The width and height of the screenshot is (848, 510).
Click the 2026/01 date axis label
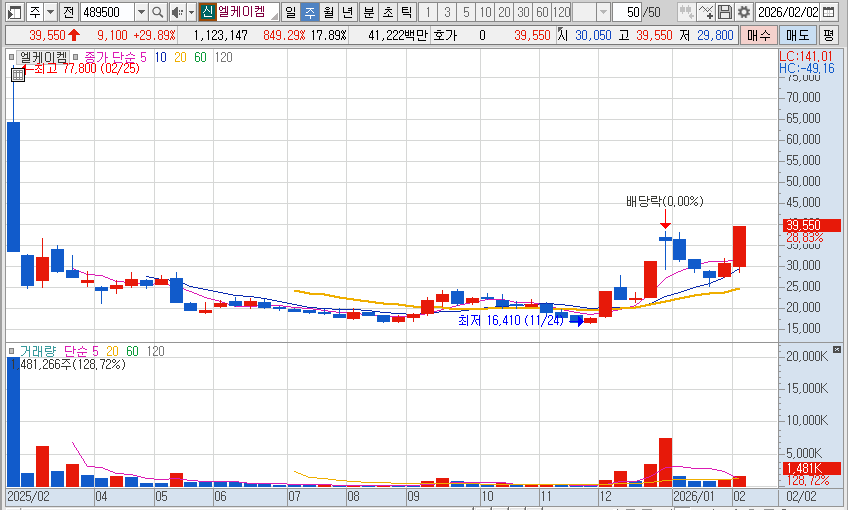tap(693, 496)
